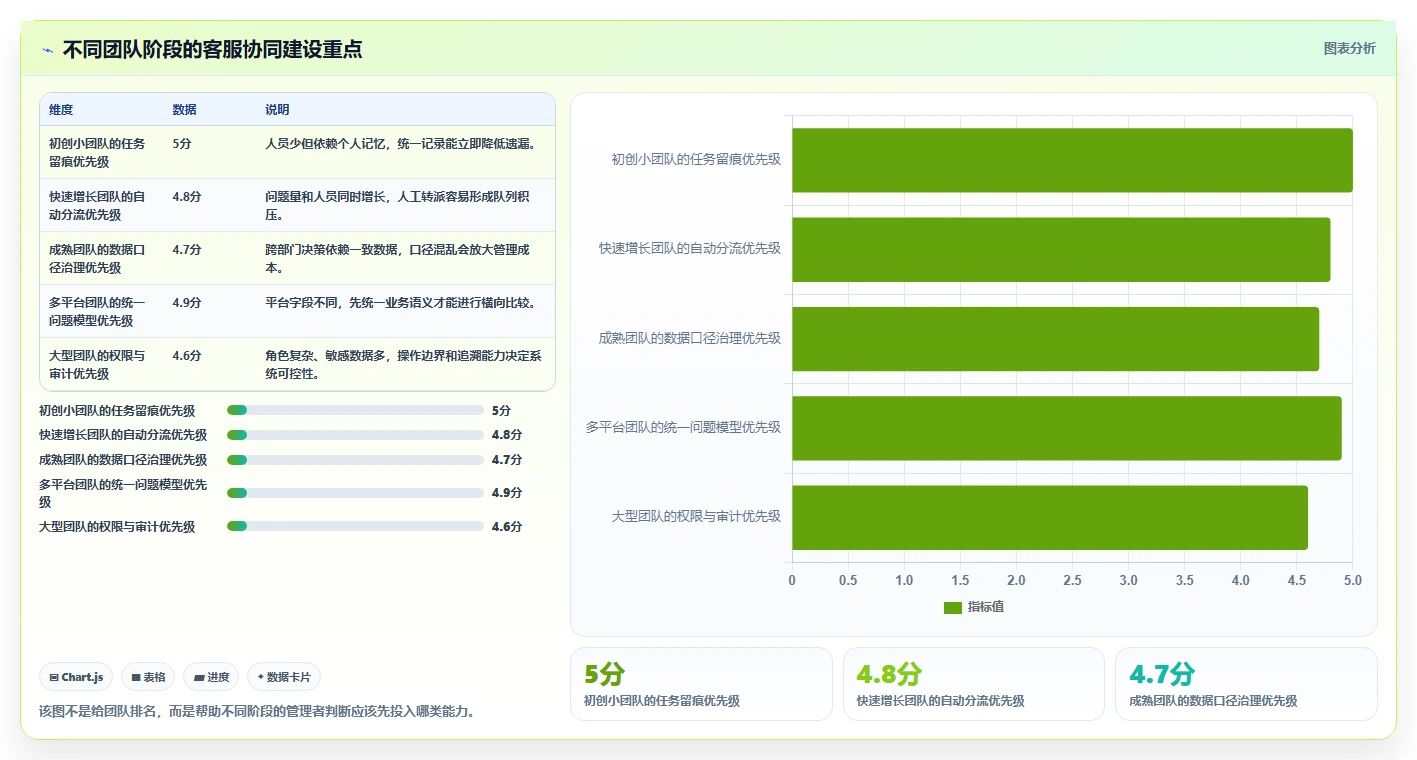
Task: Click the 数据 column header
Action: [184, 110]
